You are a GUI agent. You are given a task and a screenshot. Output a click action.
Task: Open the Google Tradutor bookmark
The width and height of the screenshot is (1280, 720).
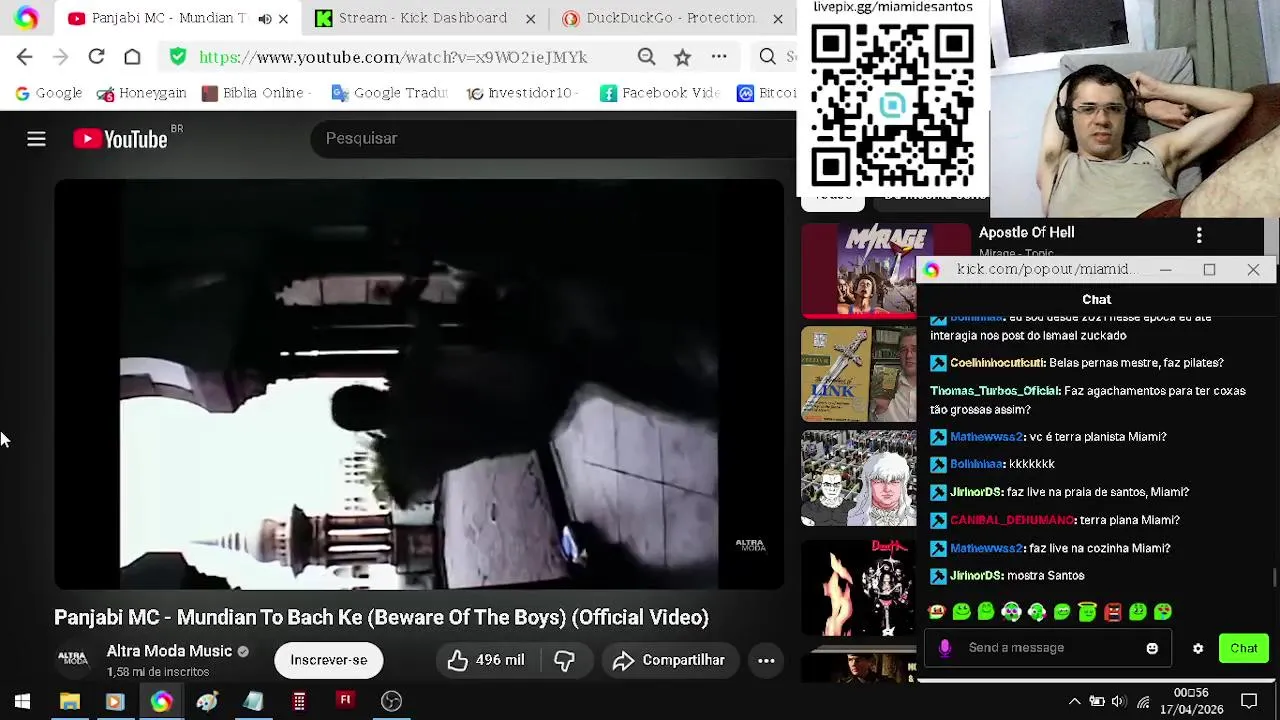390,93
